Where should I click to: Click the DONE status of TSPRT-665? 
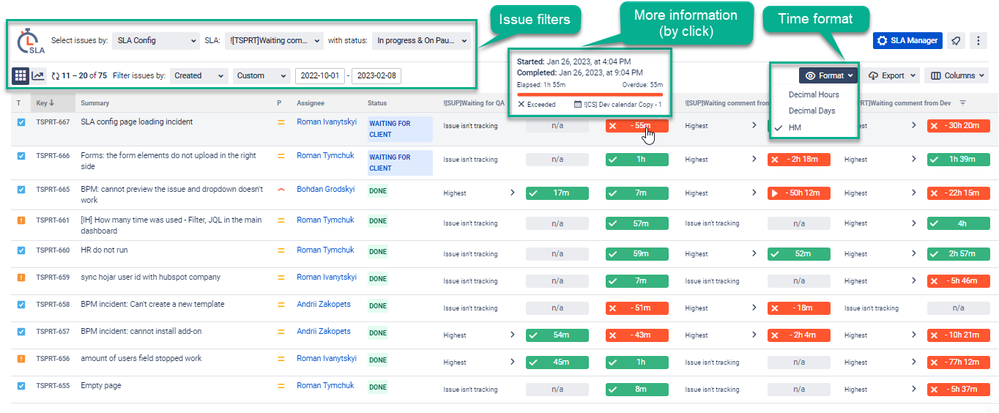pyautogui.click(x=378, y=191)
